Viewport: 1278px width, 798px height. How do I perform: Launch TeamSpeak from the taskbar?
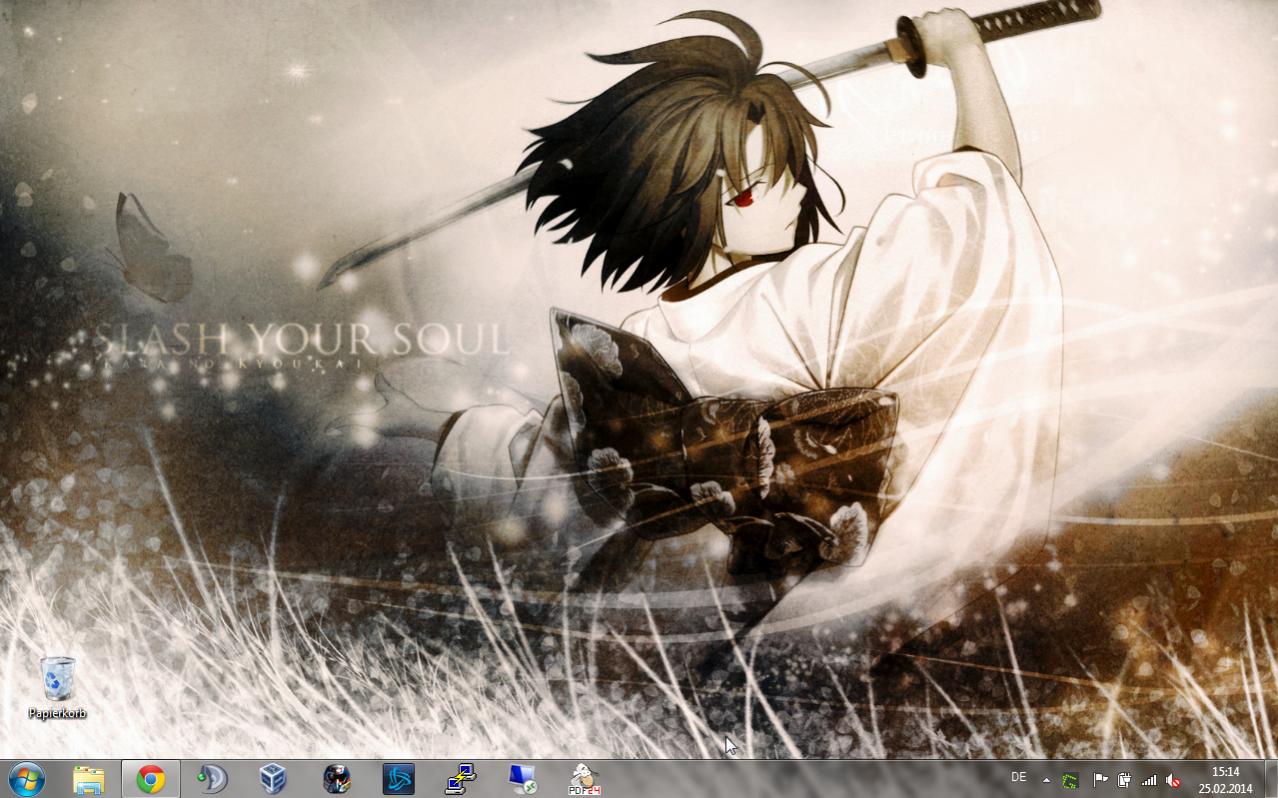[x=212, y=779]
